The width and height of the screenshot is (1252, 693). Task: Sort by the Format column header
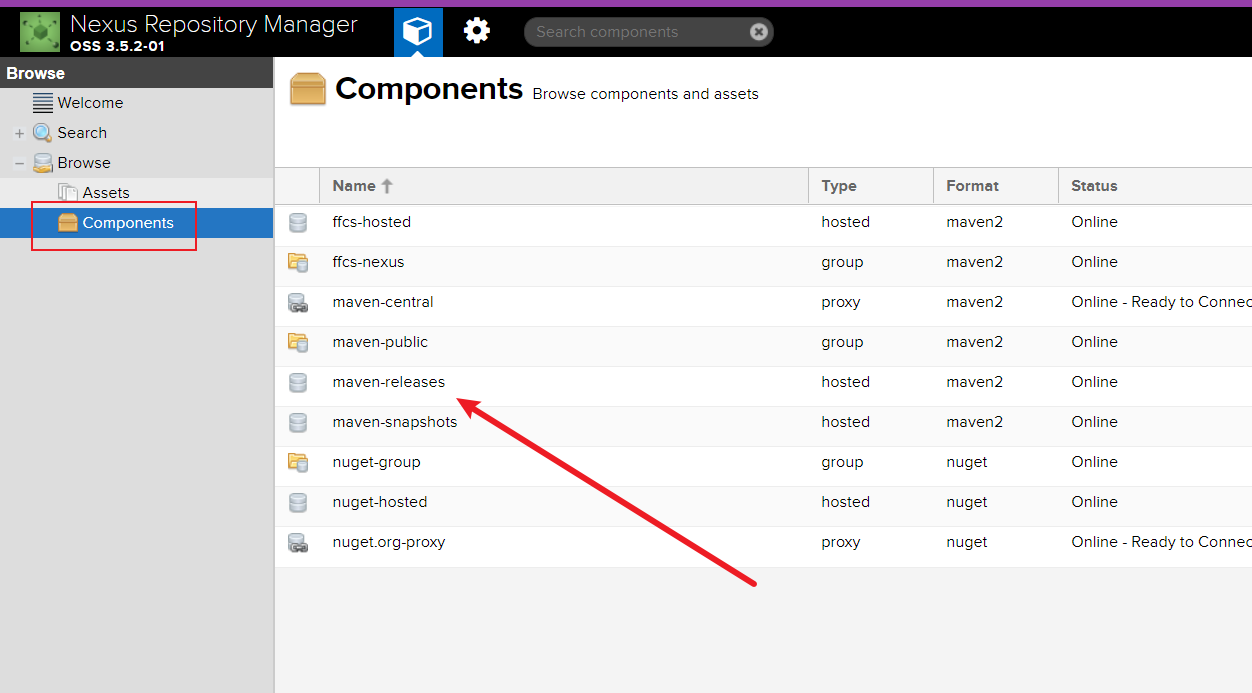pyautogui.click(x=972, y=186)
